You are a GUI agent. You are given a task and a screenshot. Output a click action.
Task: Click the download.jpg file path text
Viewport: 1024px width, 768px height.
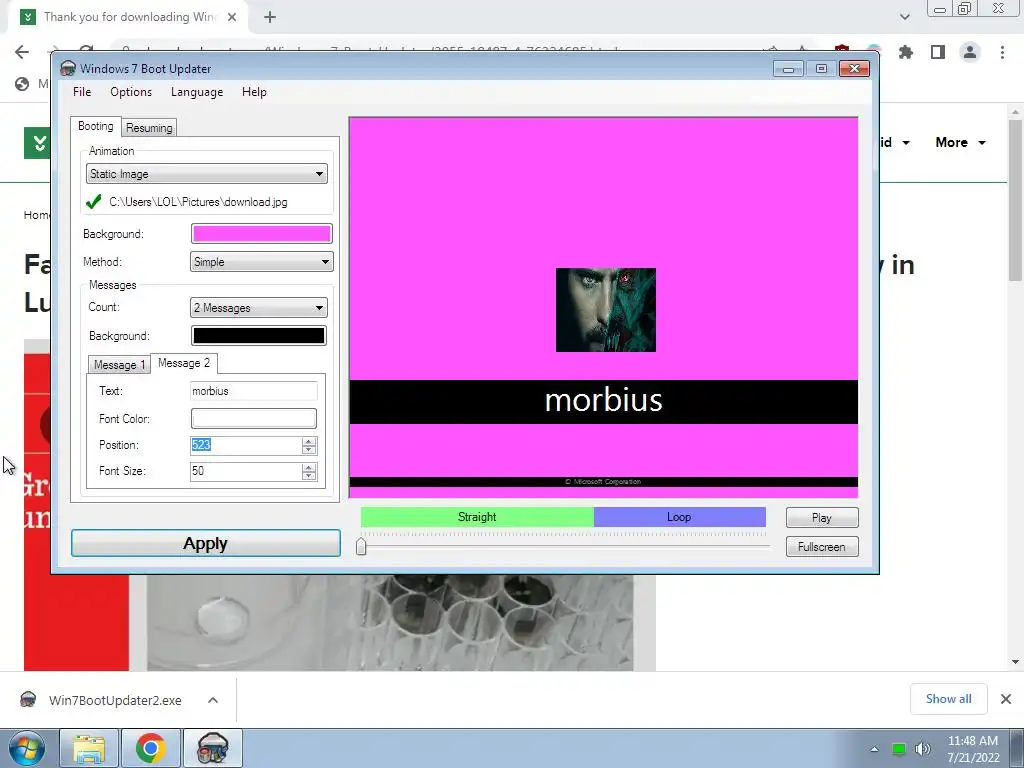(x=198, y=202)
